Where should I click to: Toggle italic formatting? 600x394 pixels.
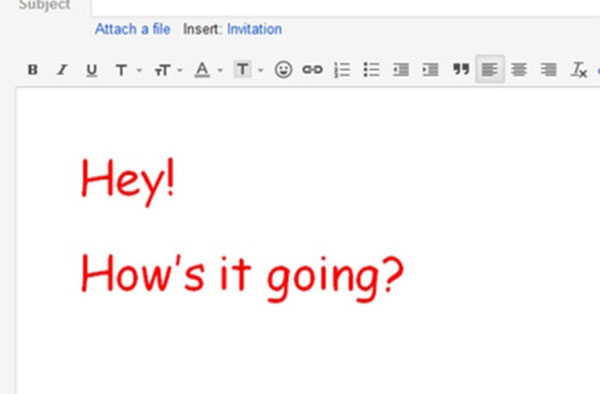click(x=62, y=70)
